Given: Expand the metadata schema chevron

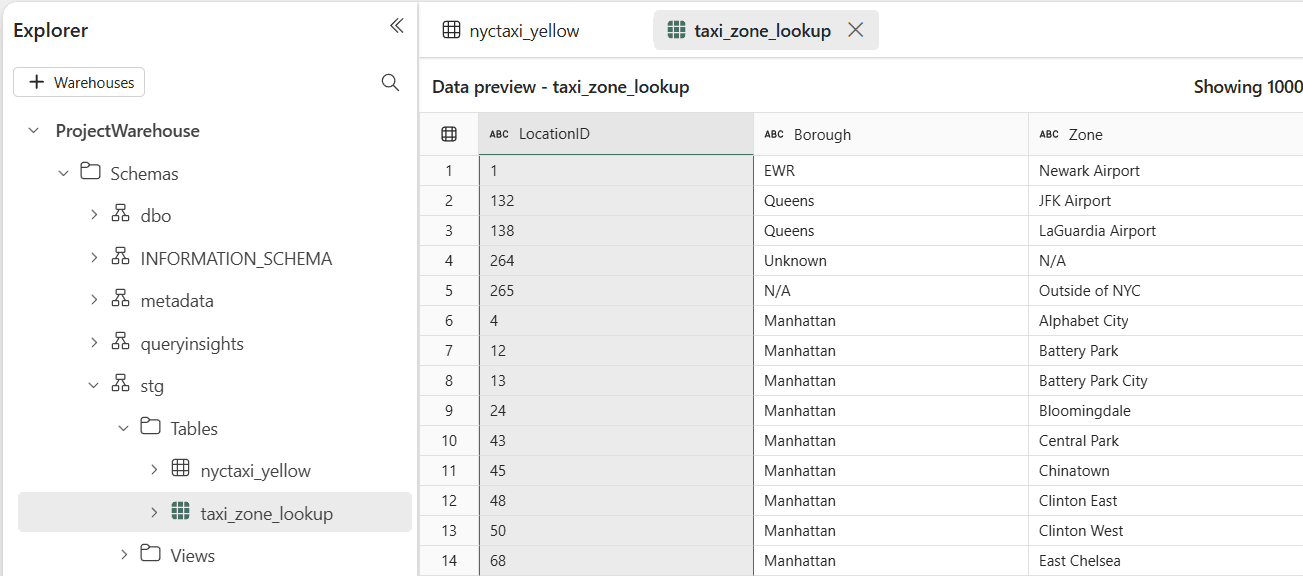Looking at the screenshot, I should (94, 300).
